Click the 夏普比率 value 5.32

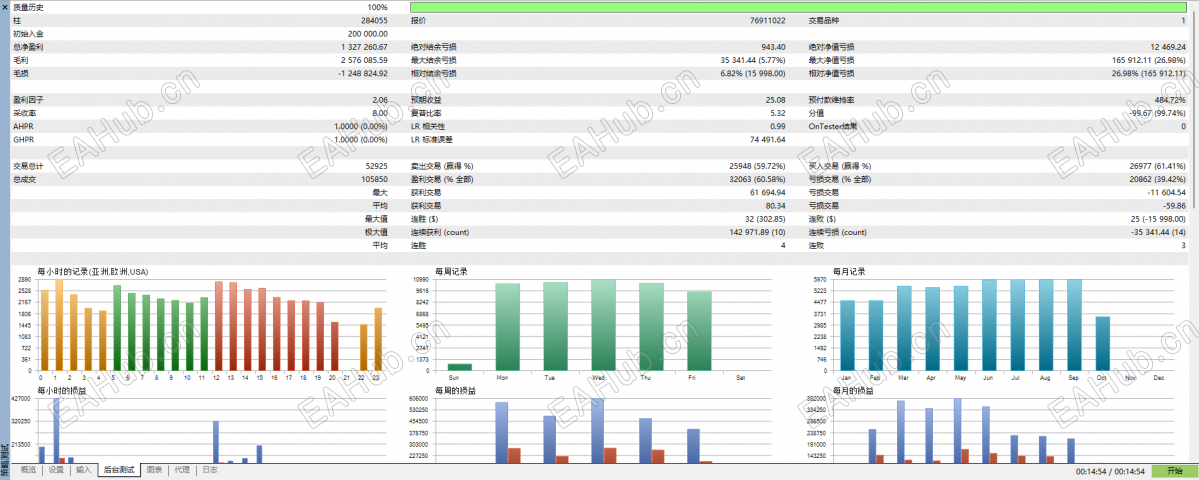[778, 113]
